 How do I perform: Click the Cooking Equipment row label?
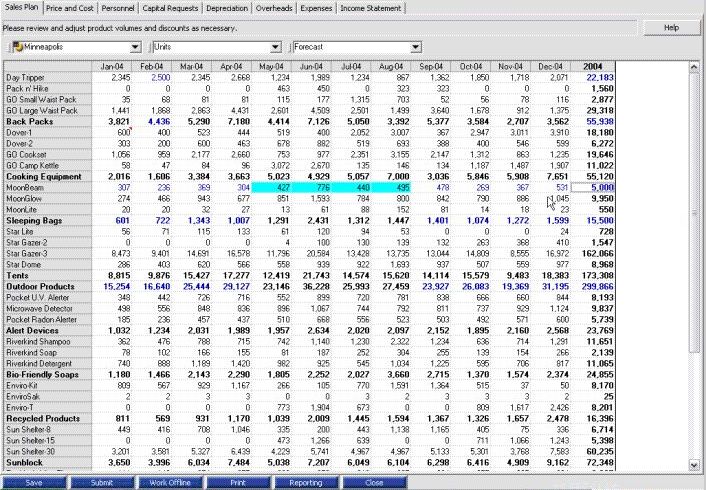coord(48,177)
